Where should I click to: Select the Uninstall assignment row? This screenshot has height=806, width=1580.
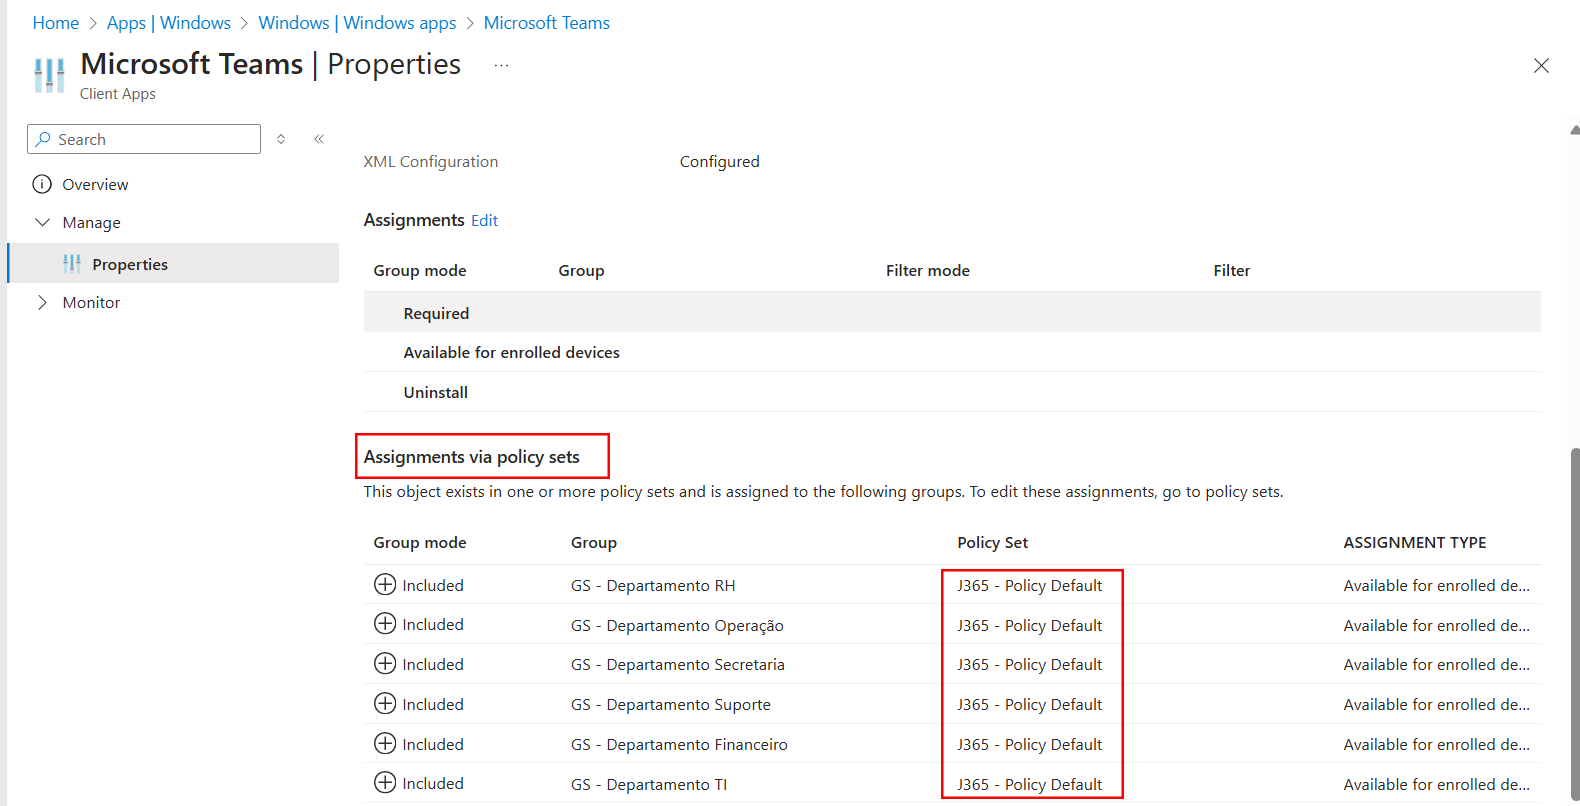[952, 392]
